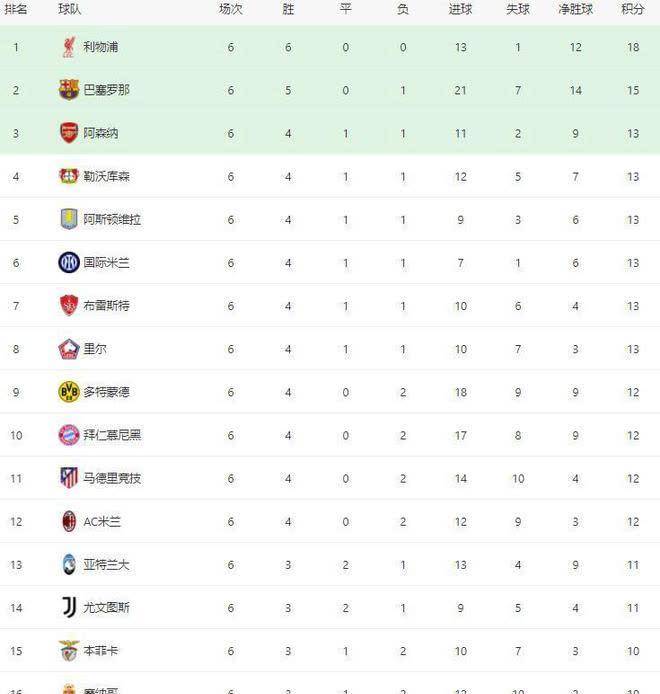Screen dimensions: 660x694
Task: Click the Barcelona club crest
Action: pyautogui.click(x=69, y=90)
